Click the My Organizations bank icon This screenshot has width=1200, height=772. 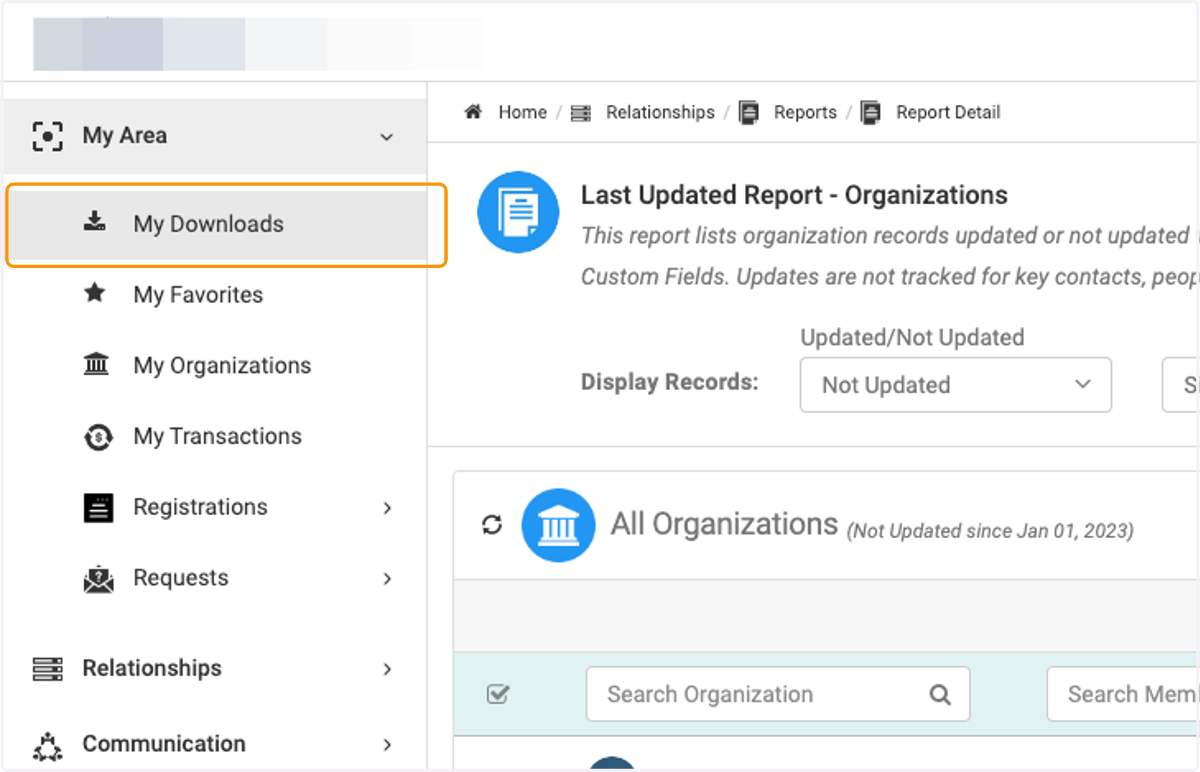[x=96, y=364]
